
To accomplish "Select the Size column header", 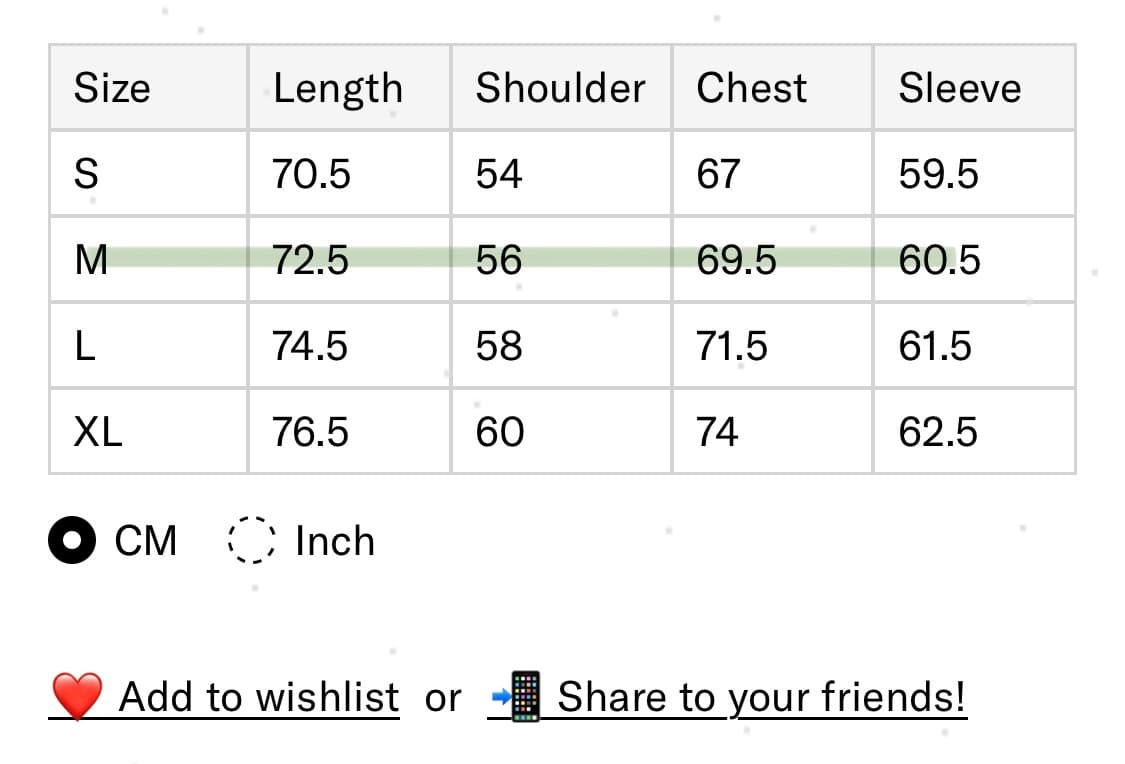I will point(112,88).
